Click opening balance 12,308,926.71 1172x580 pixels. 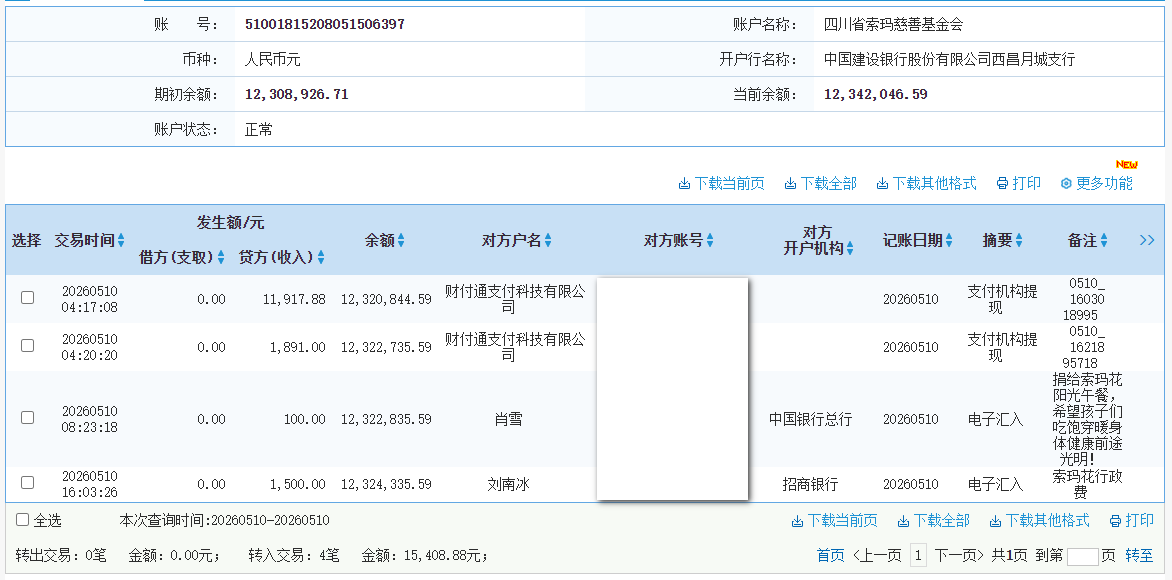click(297, 95)
